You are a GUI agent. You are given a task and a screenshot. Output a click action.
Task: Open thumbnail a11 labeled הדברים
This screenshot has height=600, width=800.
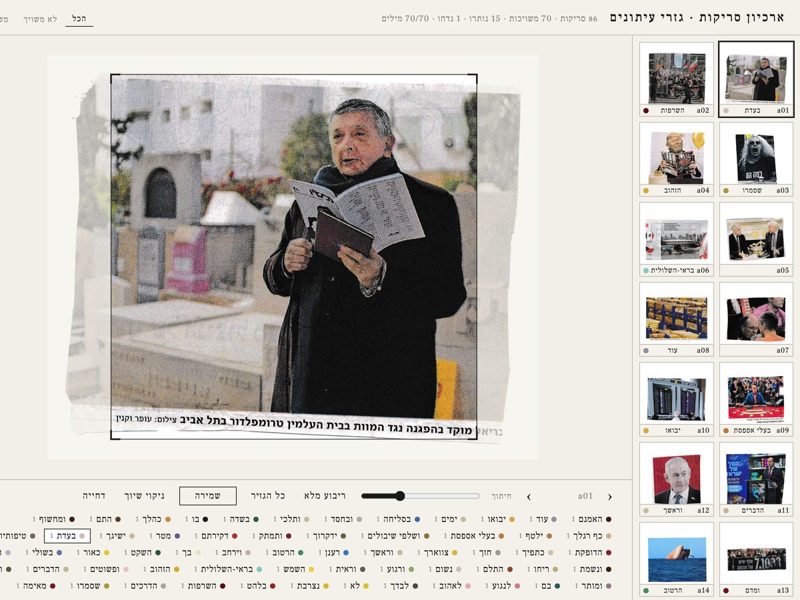tap(756, 480)
